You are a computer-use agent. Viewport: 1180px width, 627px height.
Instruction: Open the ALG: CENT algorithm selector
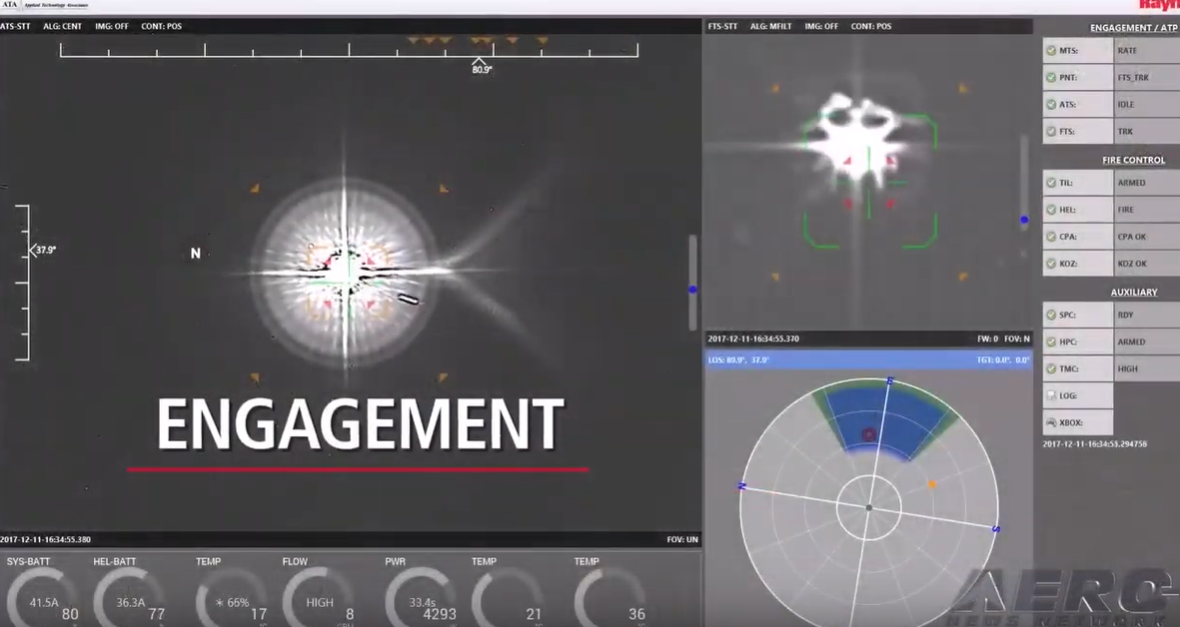point(63,26)
